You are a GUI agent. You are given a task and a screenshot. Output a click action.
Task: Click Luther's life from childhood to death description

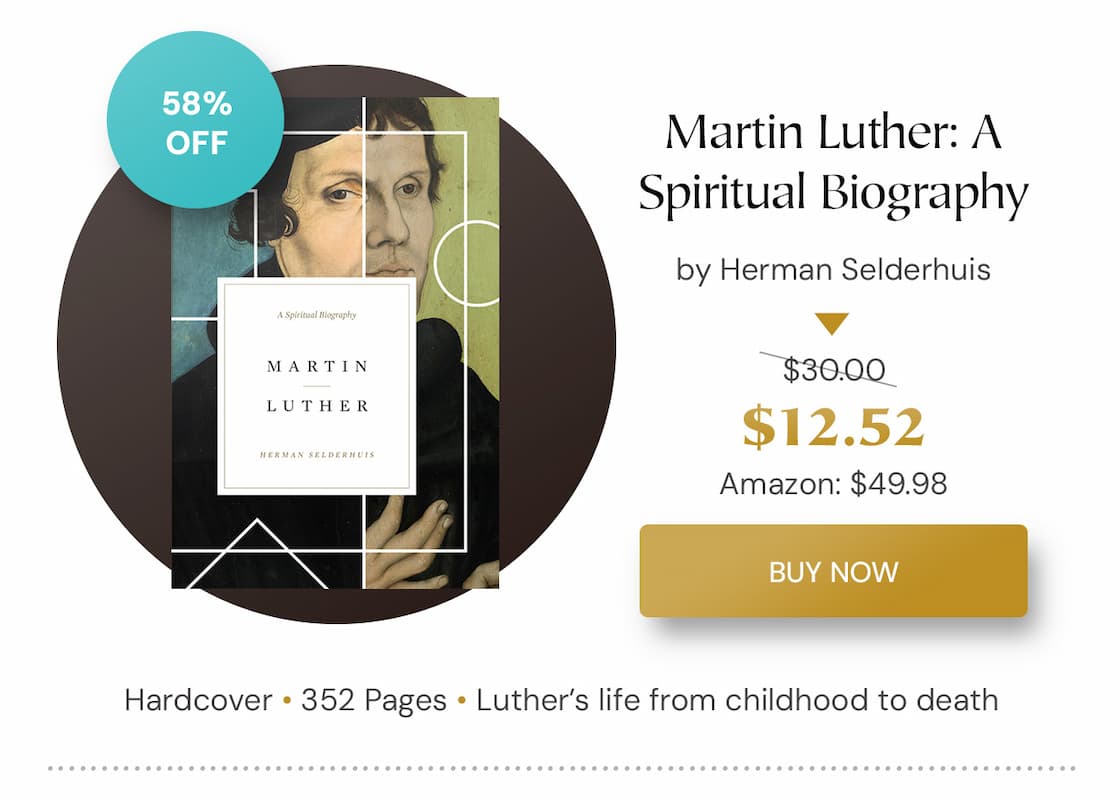point(737,700)
